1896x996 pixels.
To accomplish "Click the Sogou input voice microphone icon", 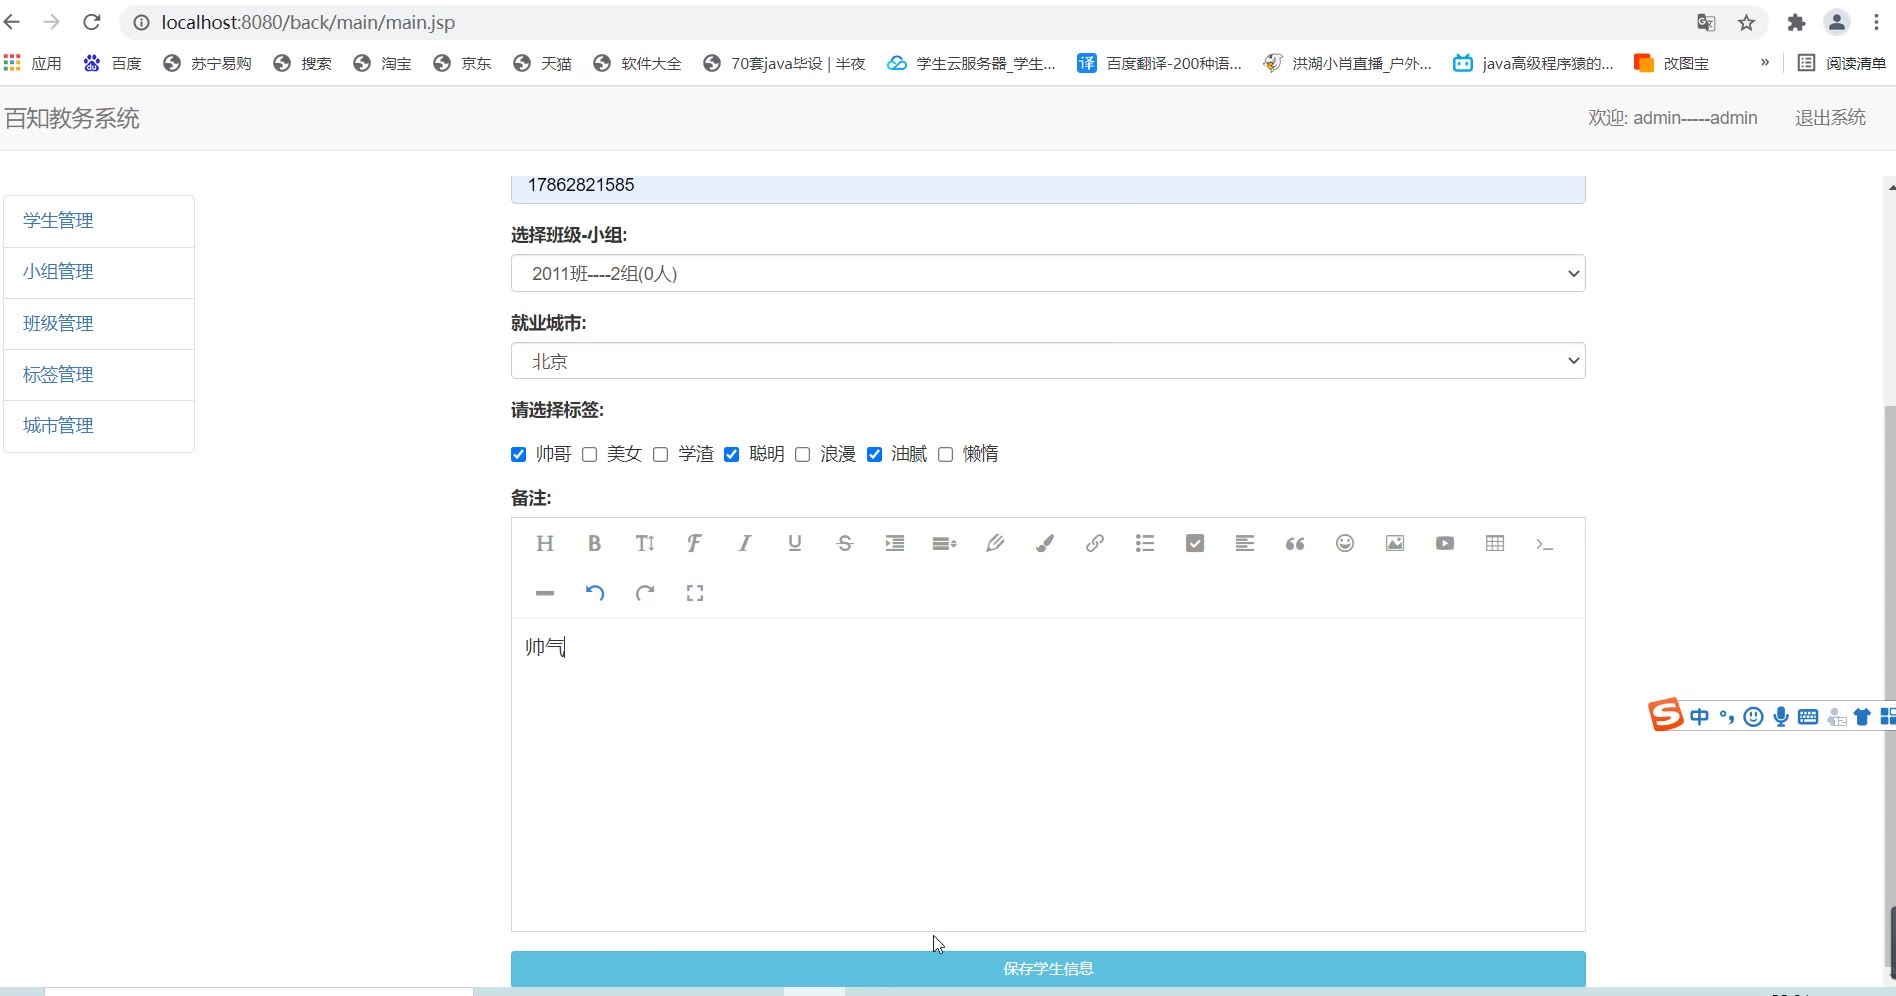I will point(1781,717).
